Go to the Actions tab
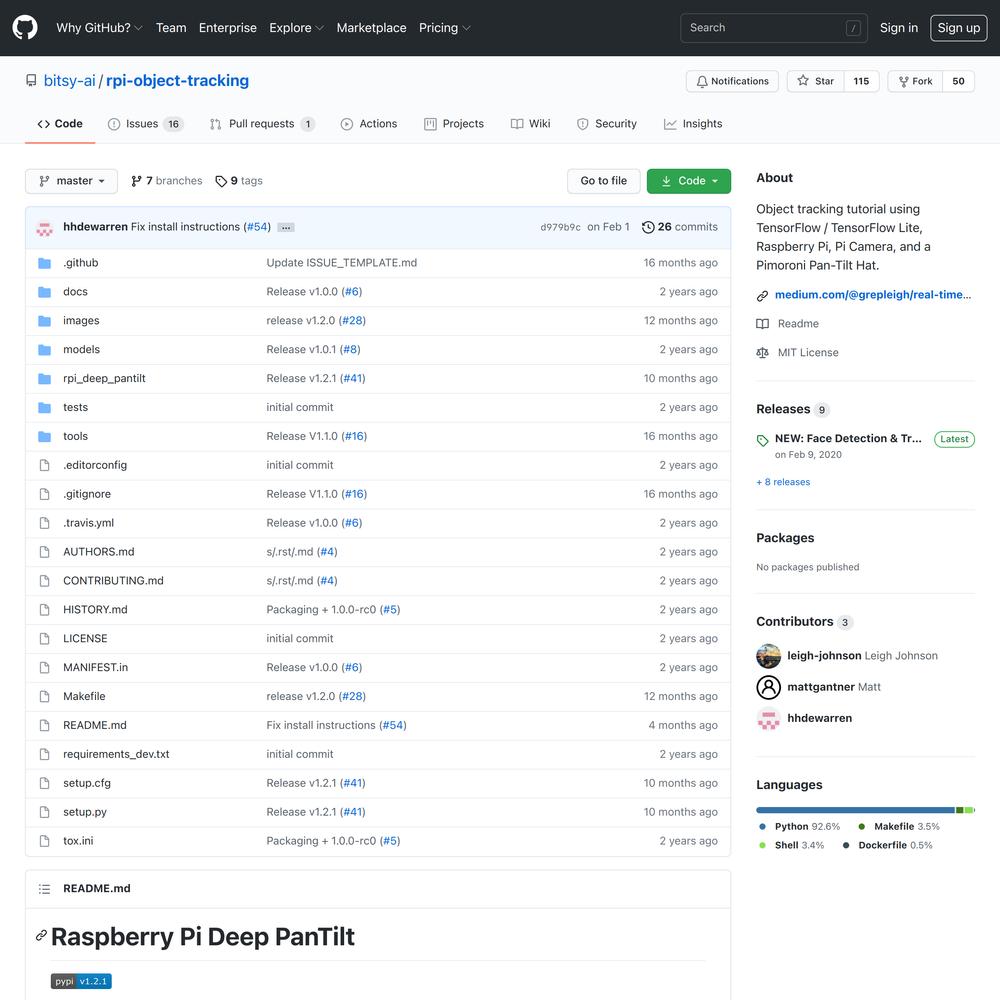The image size is (1000, 1000). 369,124
